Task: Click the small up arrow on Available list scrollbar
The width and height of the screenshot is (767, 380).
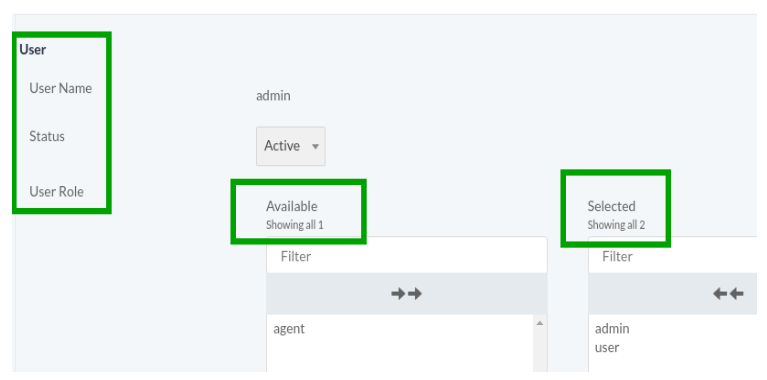Action: pyautogui.click(x=540, y=323)
